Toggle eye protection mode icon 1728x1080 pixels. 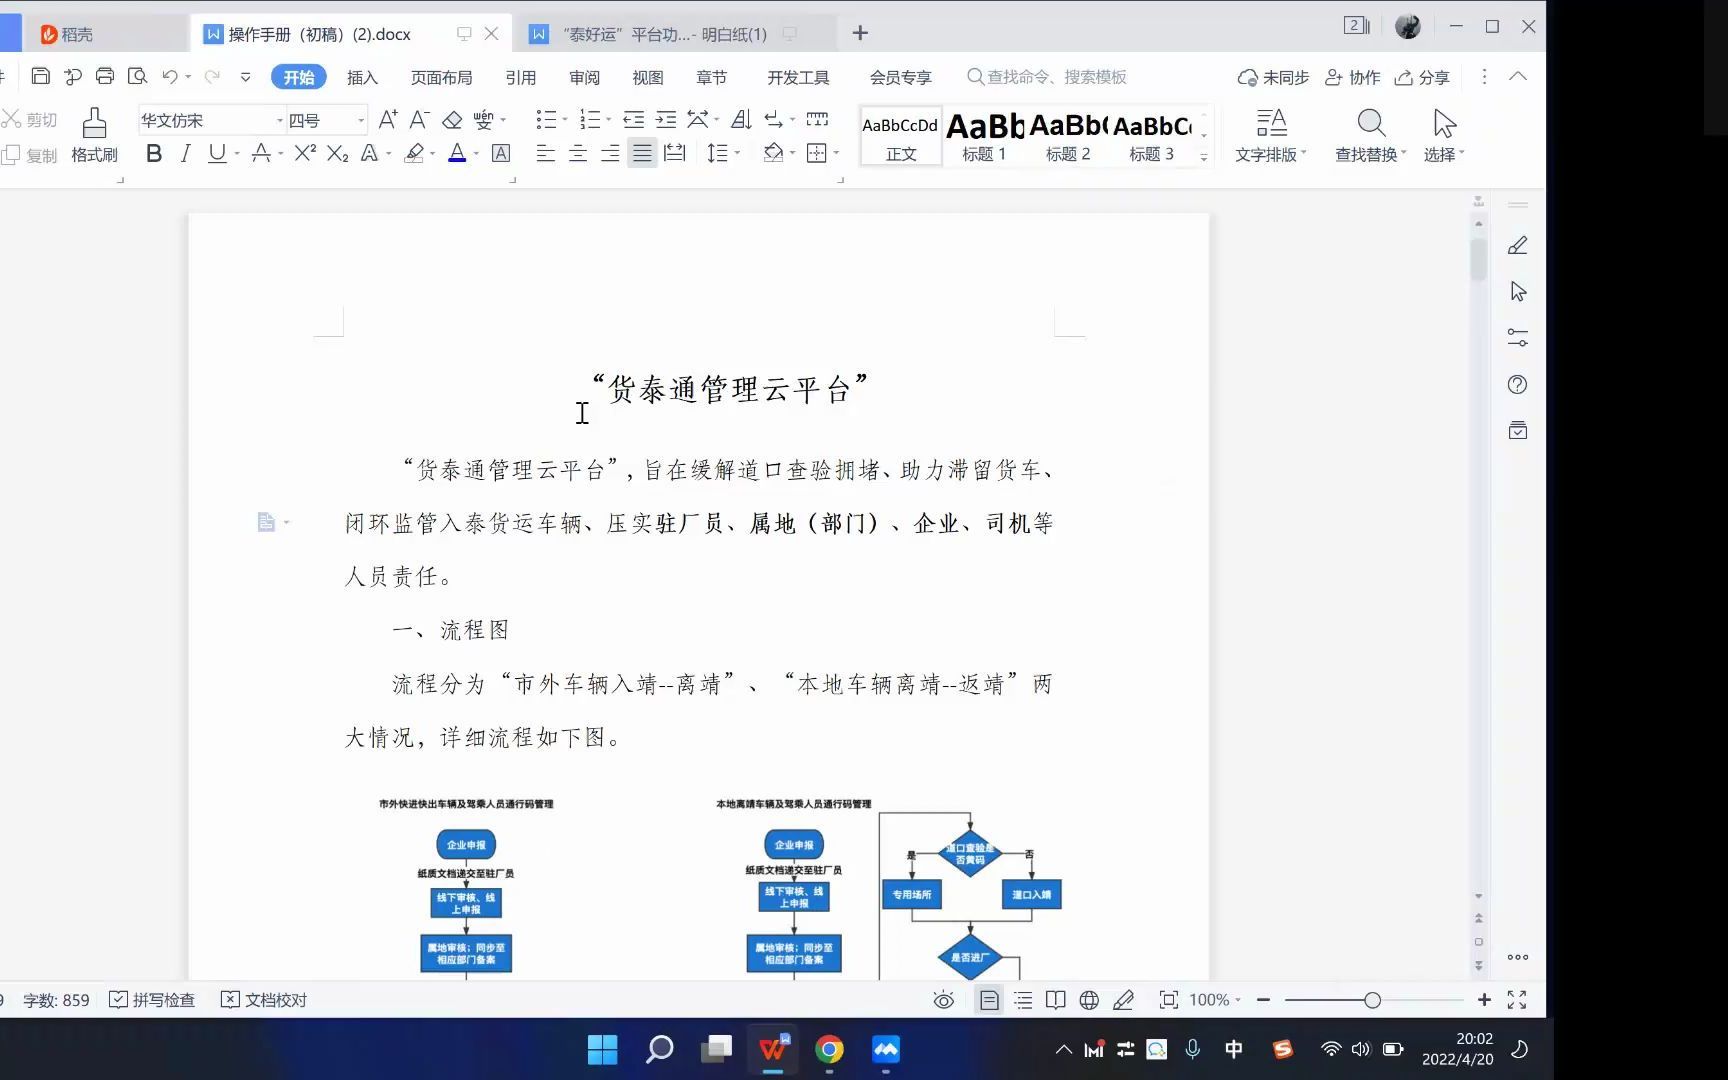click(943, 1000)
